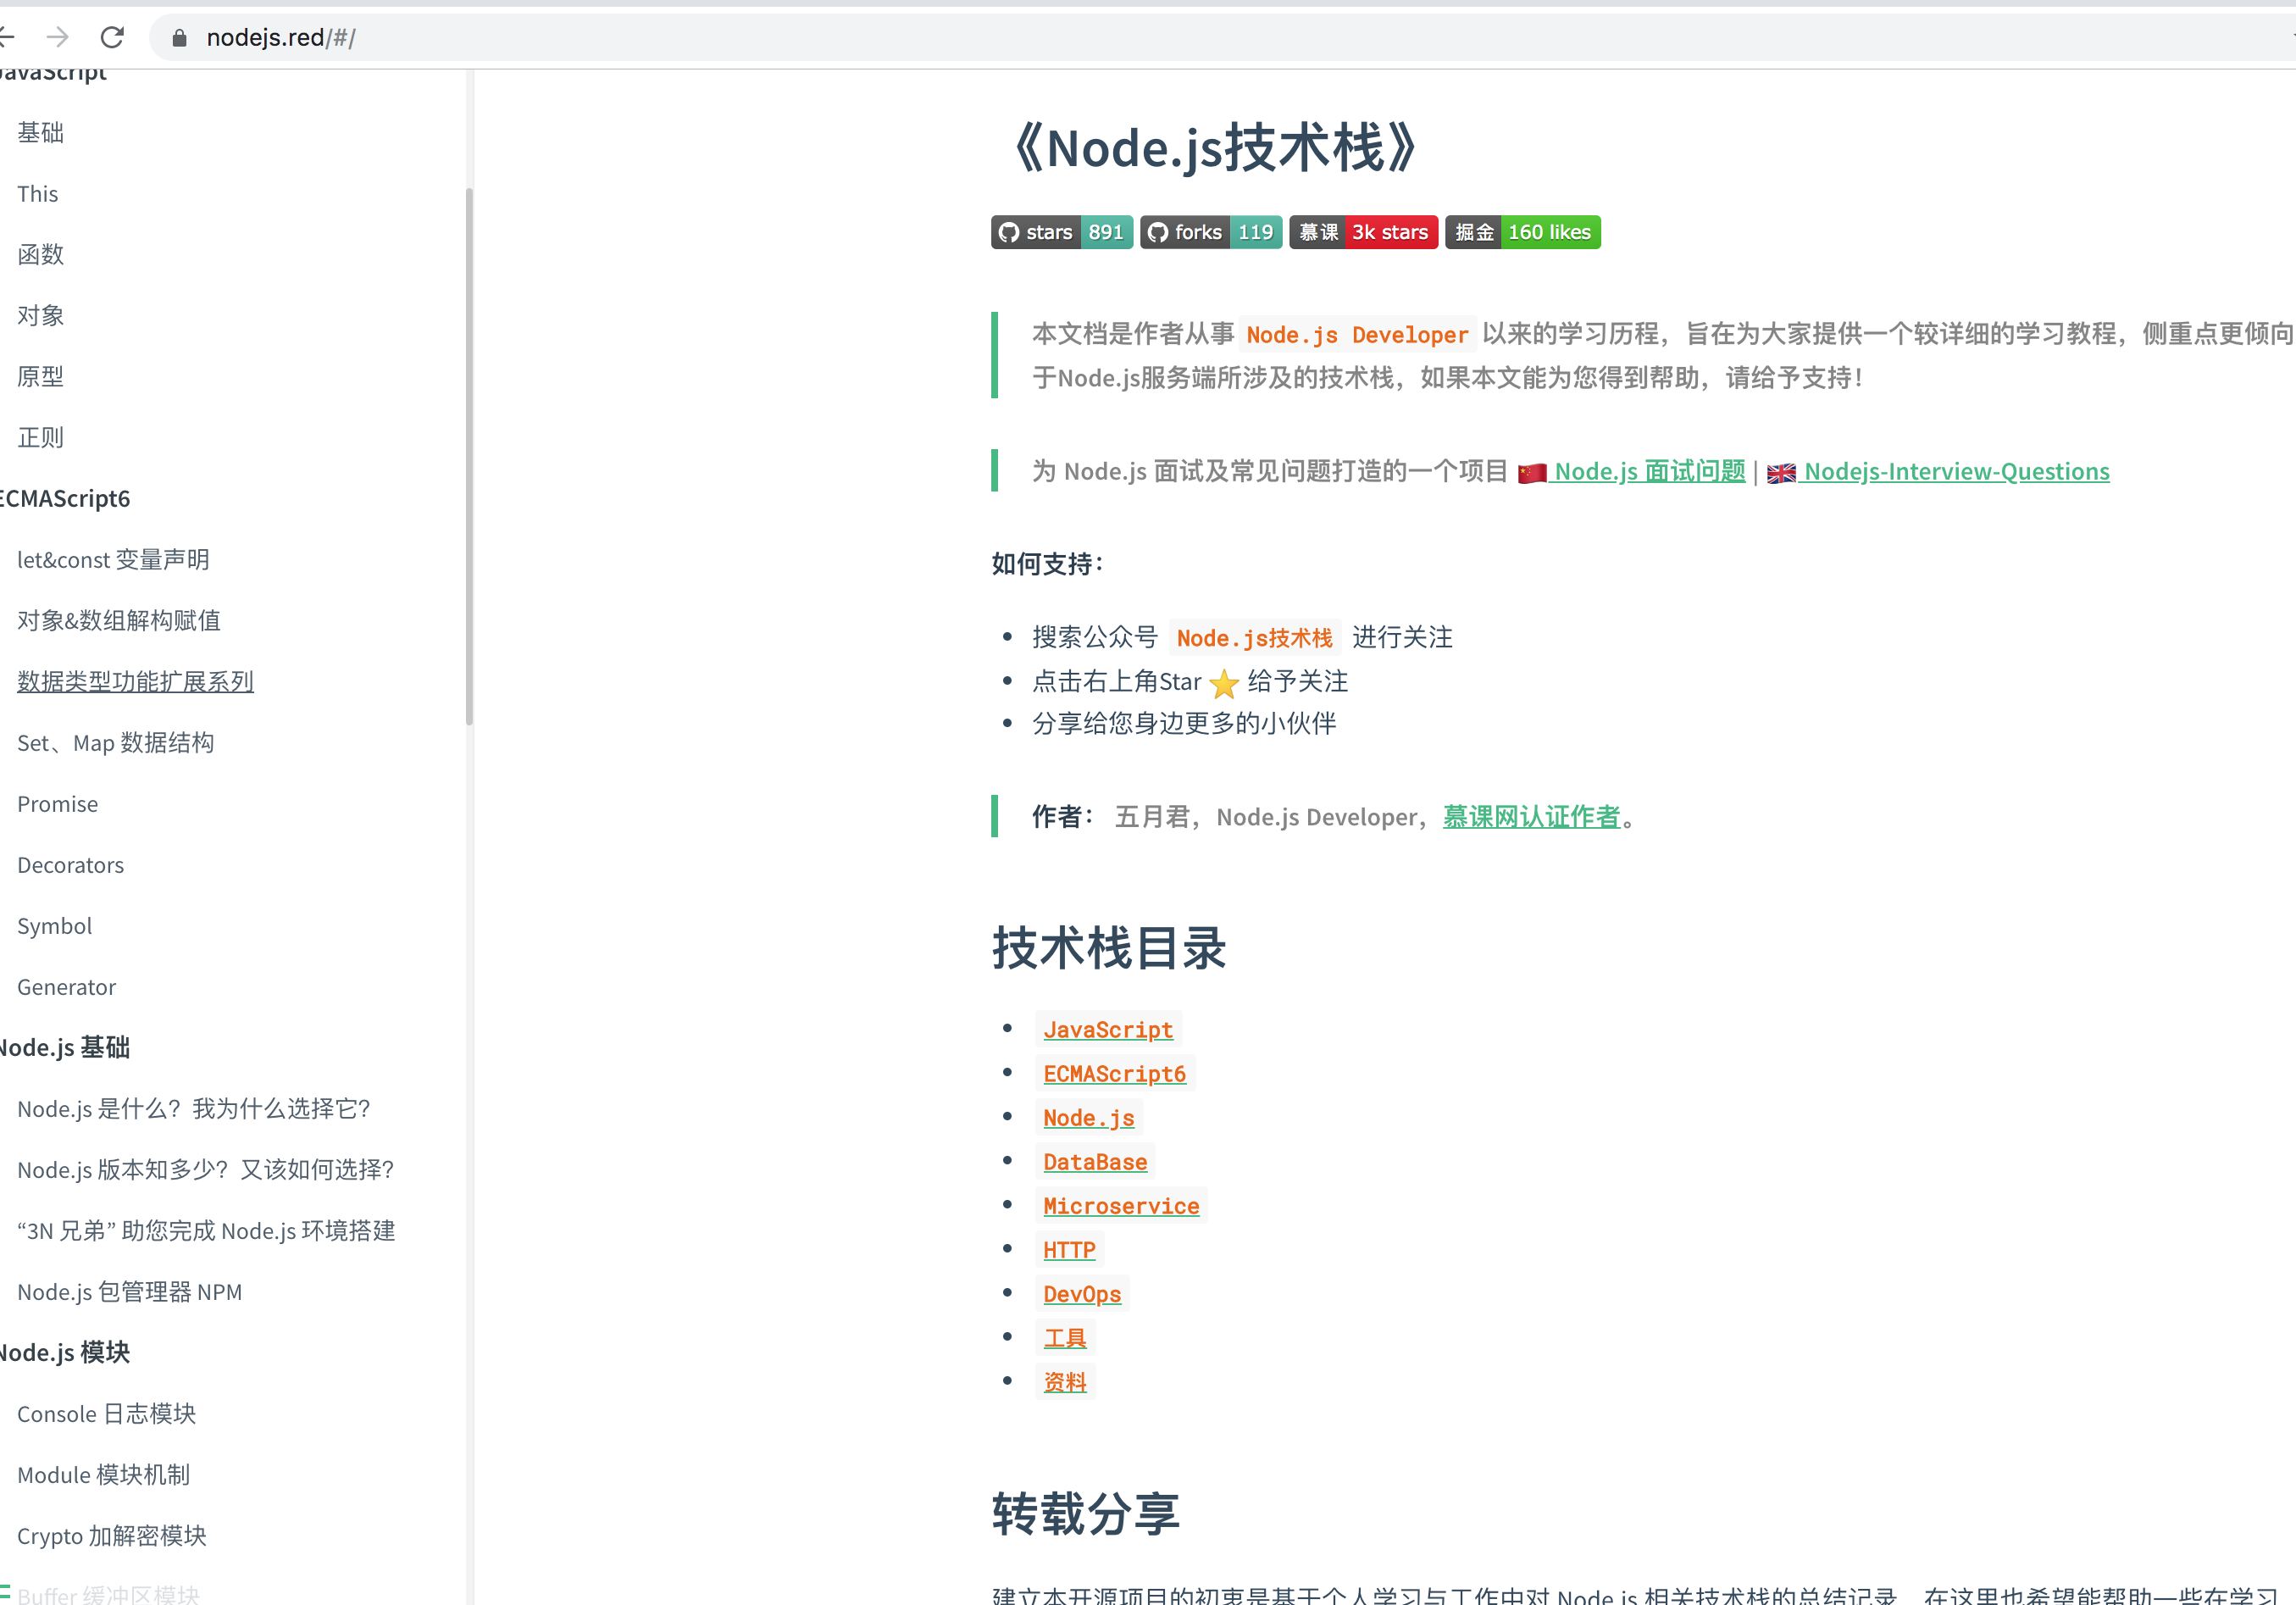2296x1605 pixels.
Task: Click the green 掘金 160 likes badge
Action: point(1522,232)
